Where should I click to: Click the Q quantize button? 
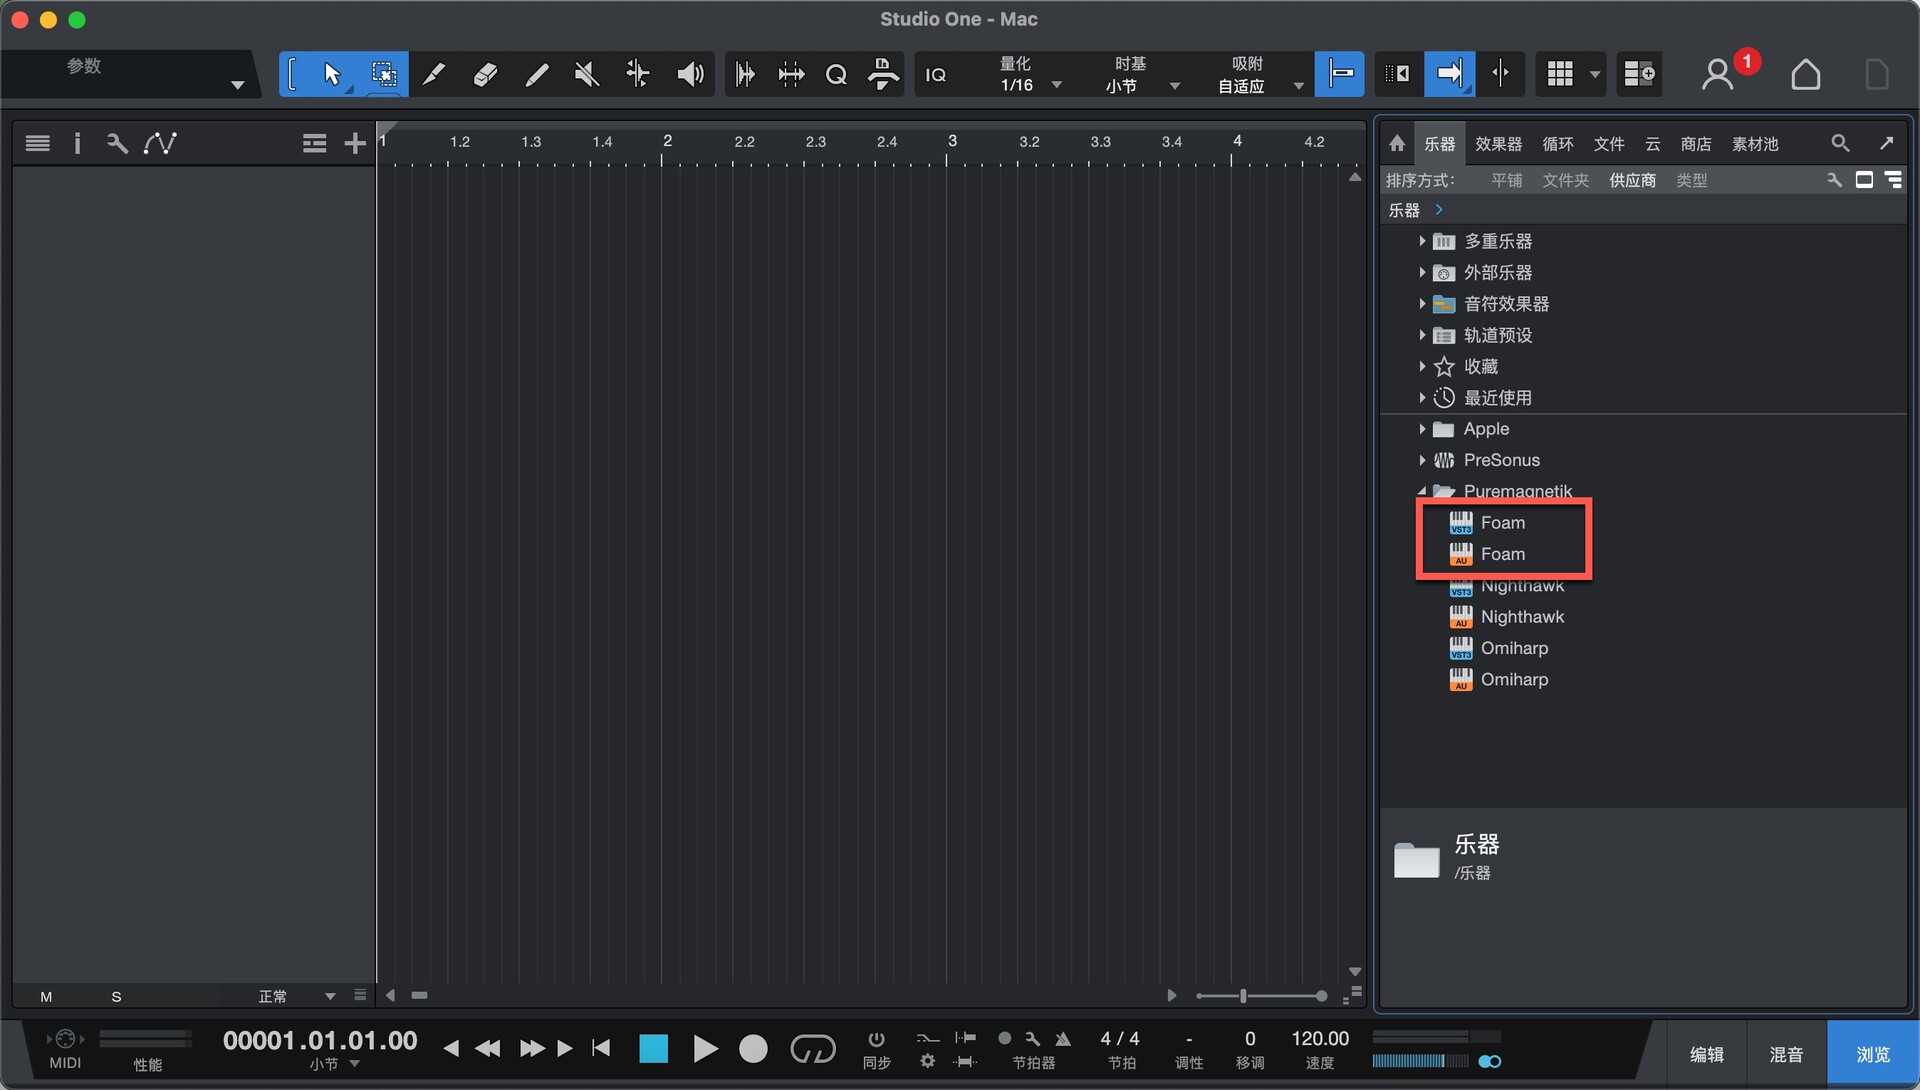(837, 74)
